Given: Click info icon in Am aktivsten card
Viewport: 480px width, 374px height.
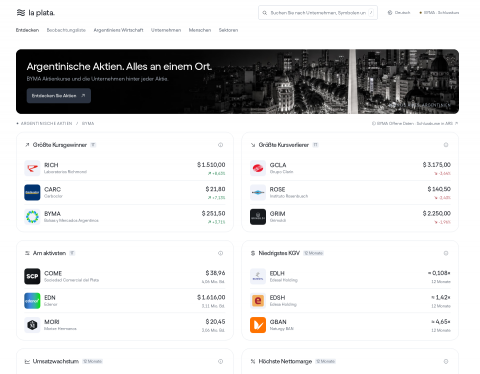Looking at the screenshot, I should [x=220, y=253].
